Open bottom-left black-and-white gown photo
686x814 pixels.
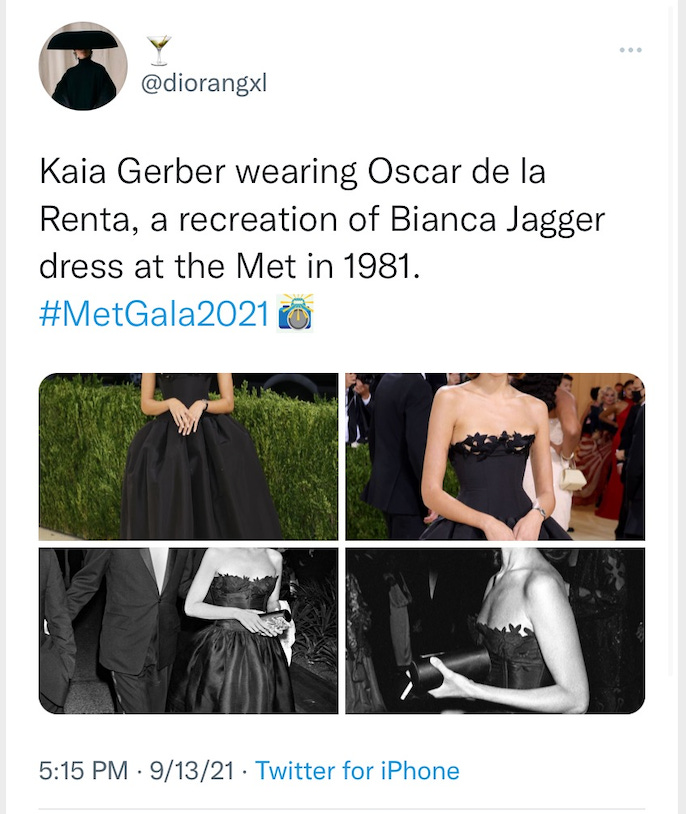point(189,630)
